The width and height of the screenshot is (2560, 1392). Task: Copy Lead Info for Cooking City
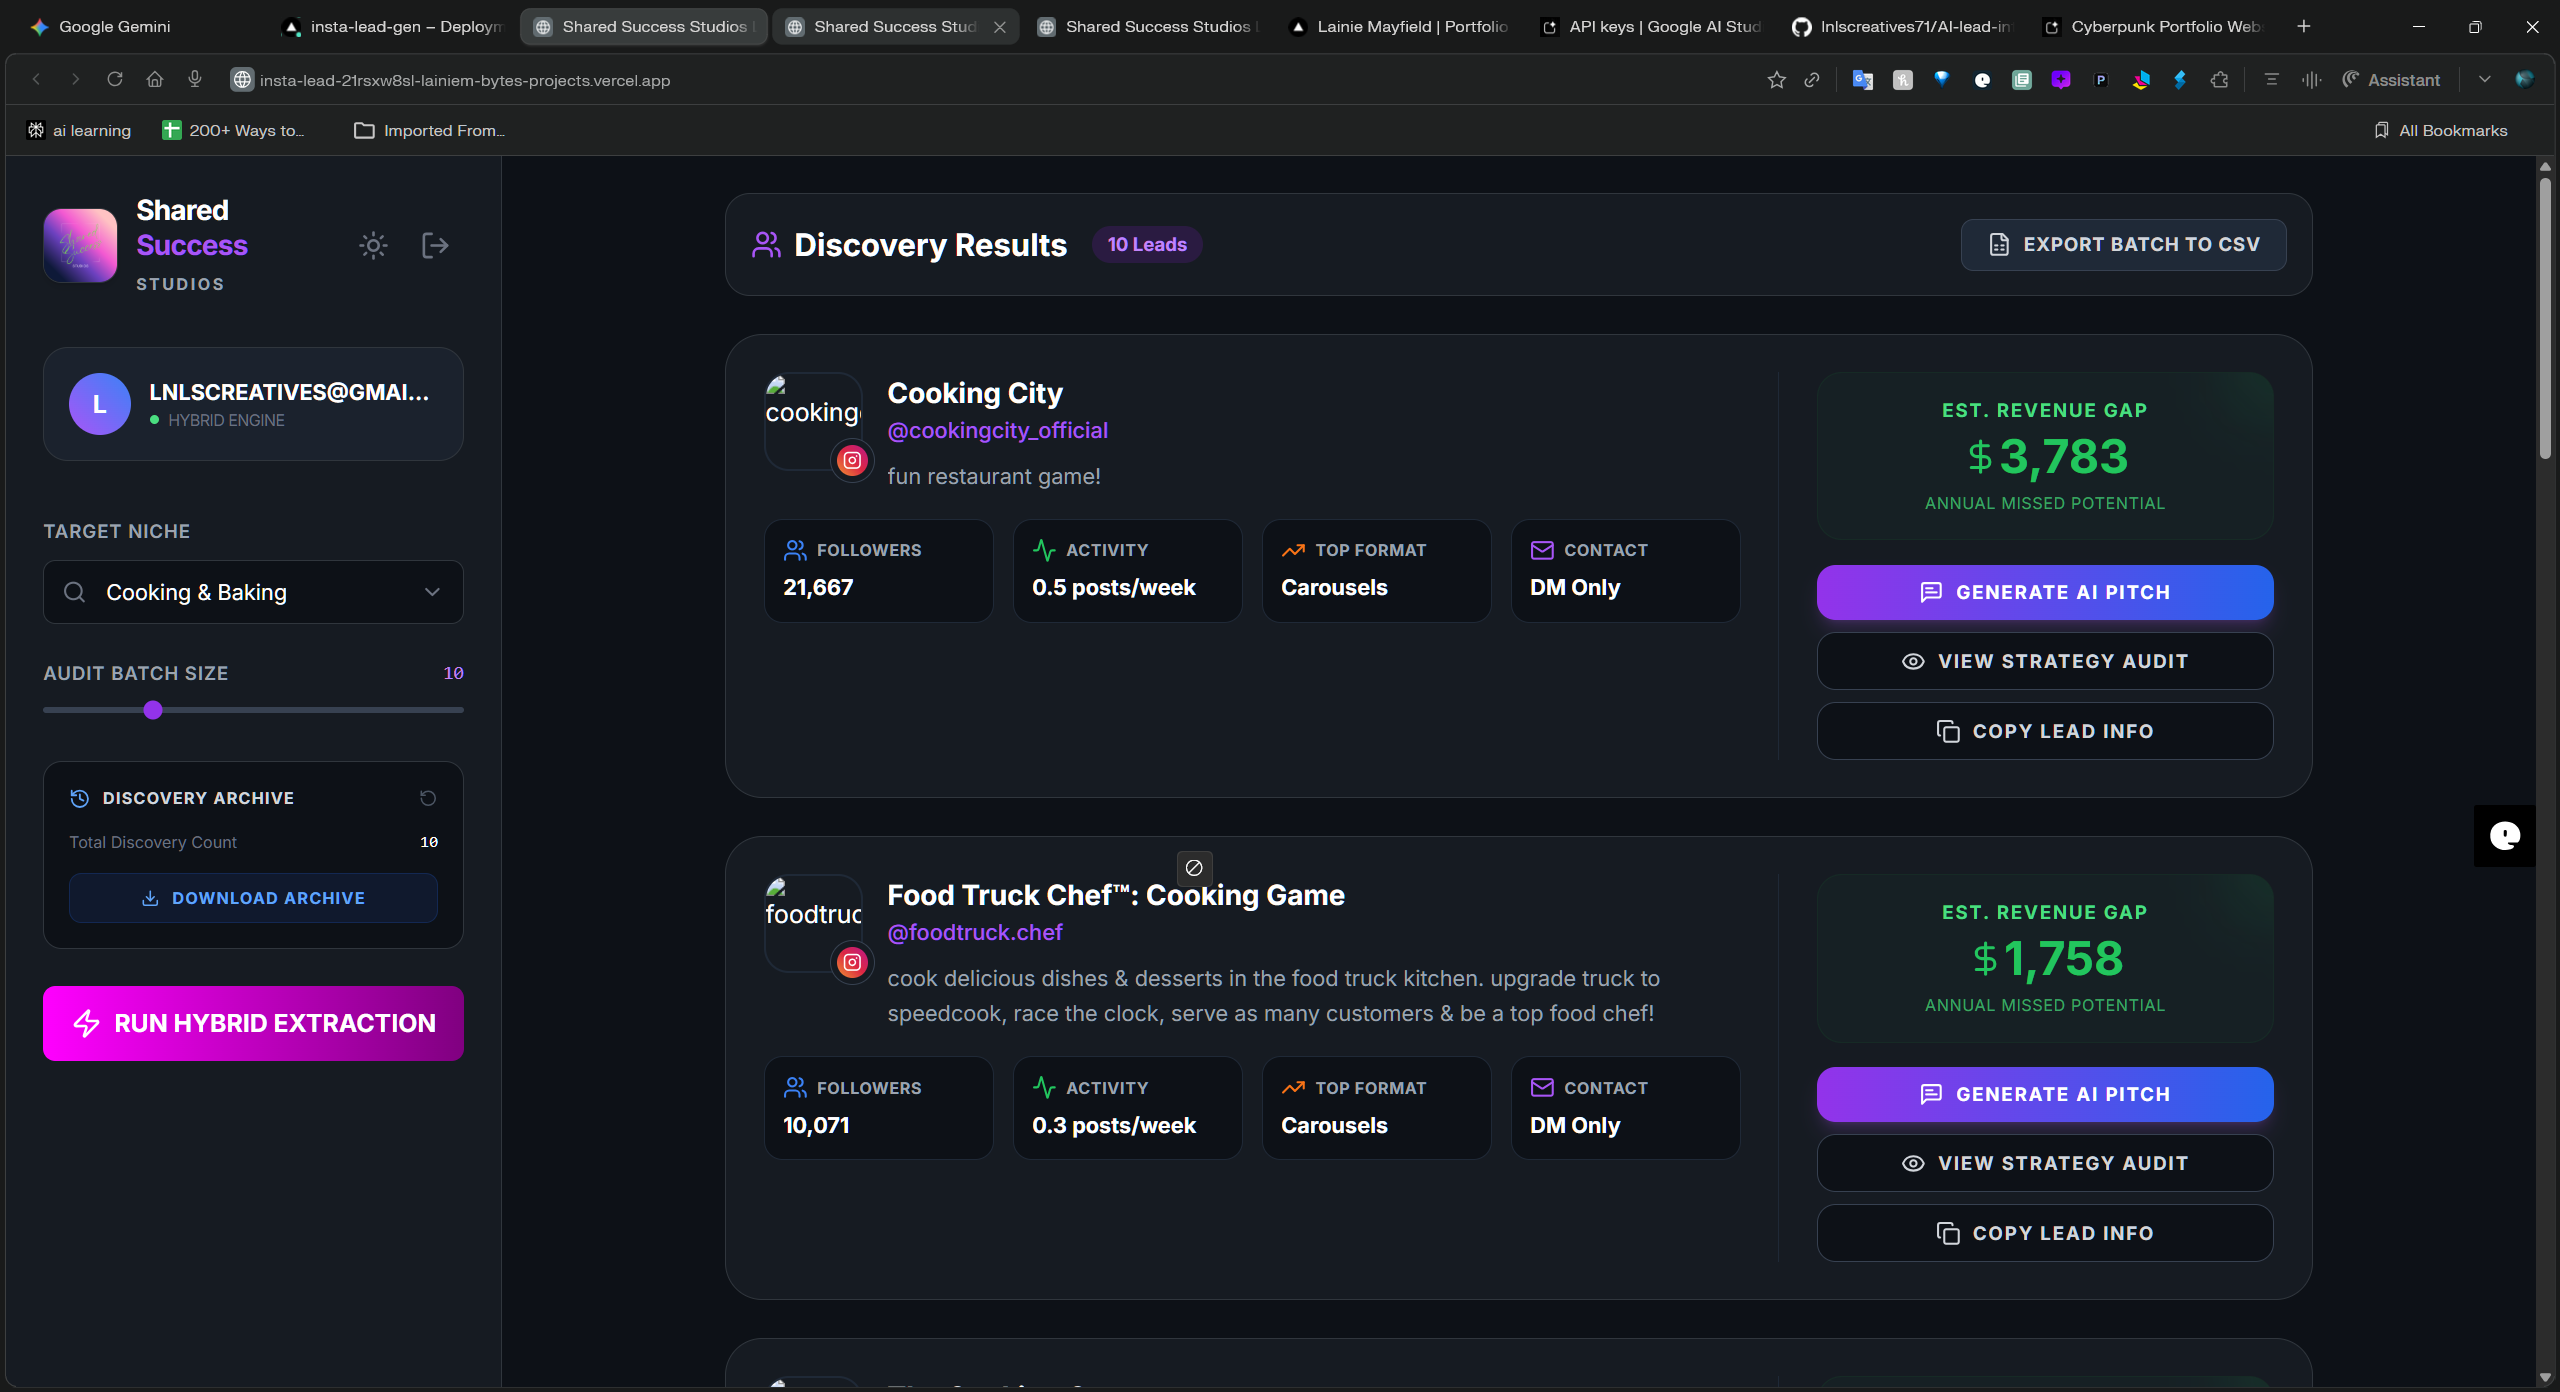pyautogui.click(x=2045, y=731)
